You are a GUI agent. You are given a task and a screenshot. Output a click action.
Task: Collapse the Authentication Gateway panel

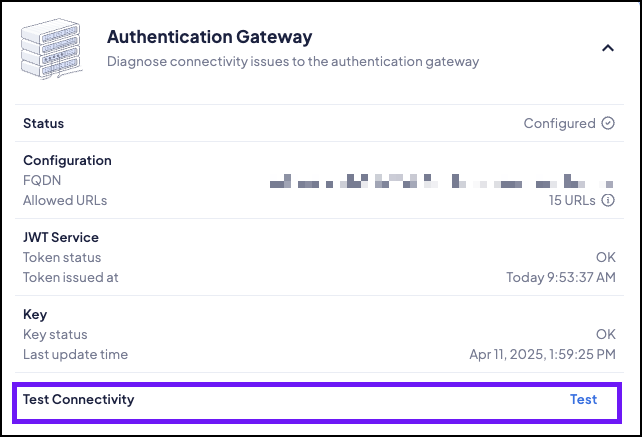click(x=607, y=47)
